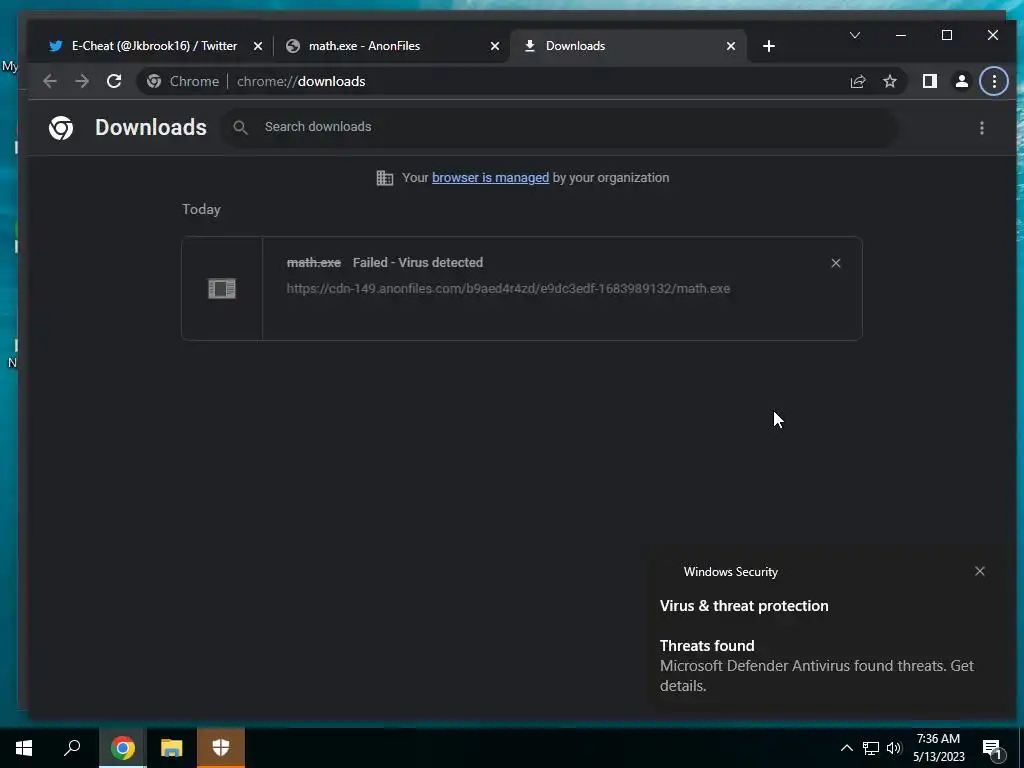Viewport: 1024px width, 768px height.
Task: Click the struck-through math.exe file name
Action: (x=313, y=263)
